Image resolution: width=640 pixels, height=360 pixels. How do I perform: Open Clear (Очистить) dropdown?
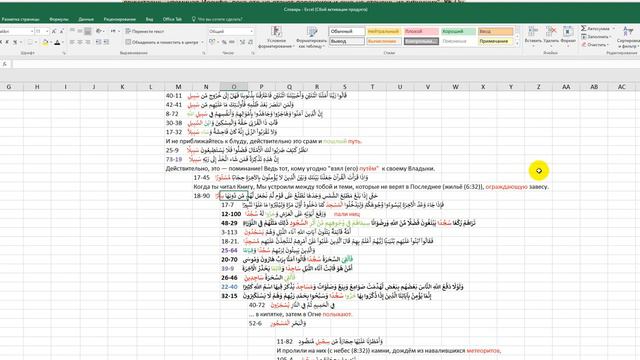click(x=595, y=45)
